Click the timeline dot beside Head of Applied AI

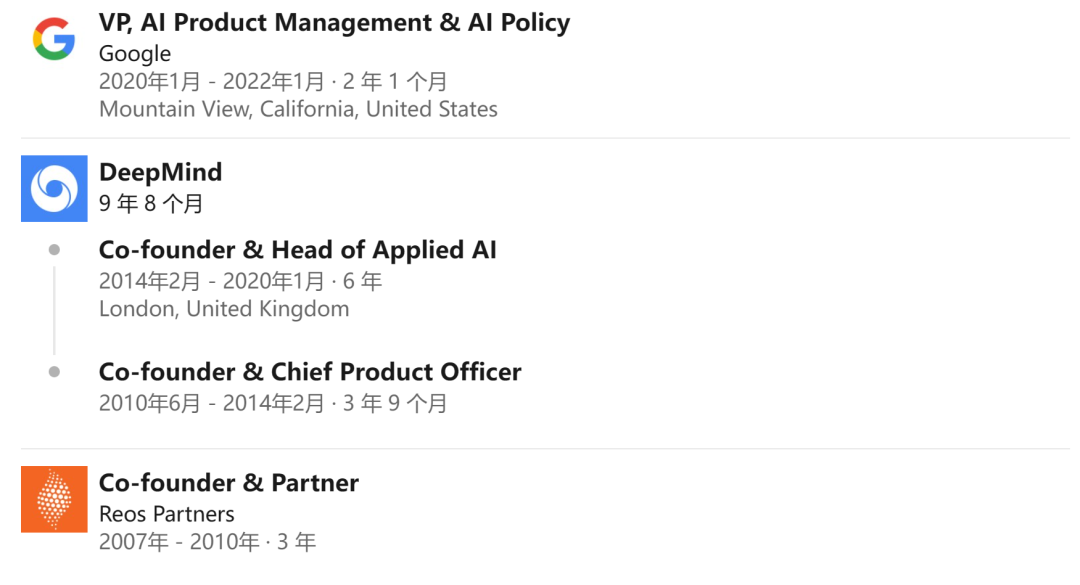click(x=54, y=250)
